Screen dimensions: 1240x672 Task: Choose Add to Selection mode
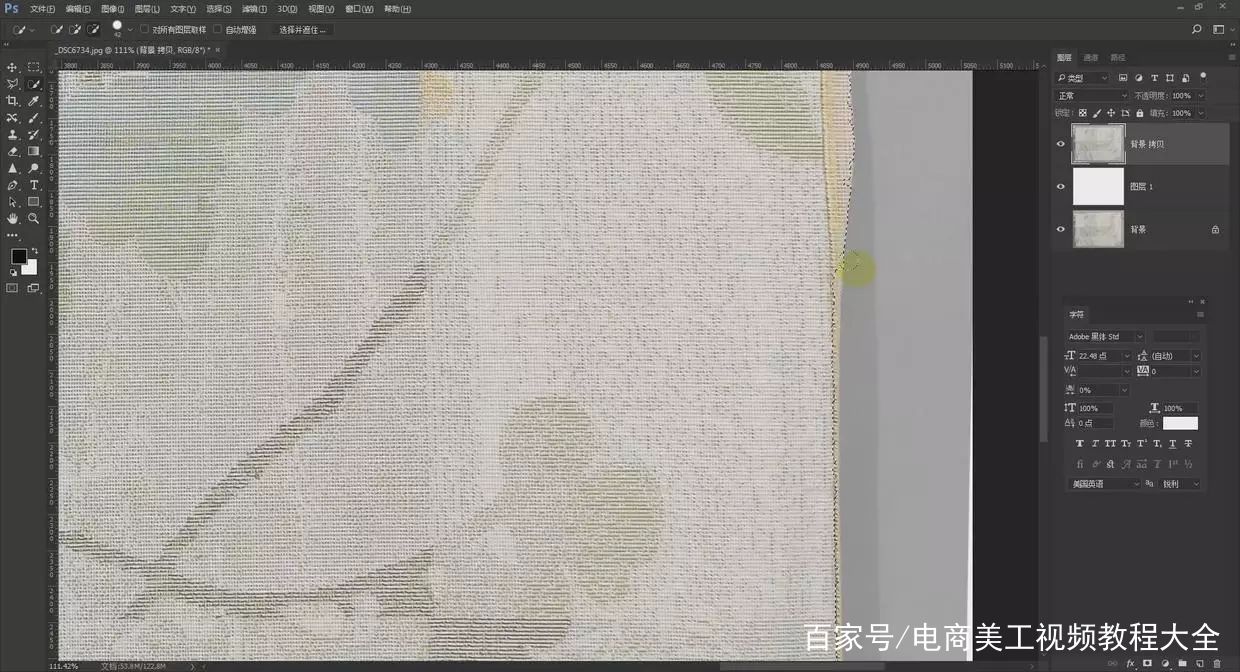click(x=75, y=30)
